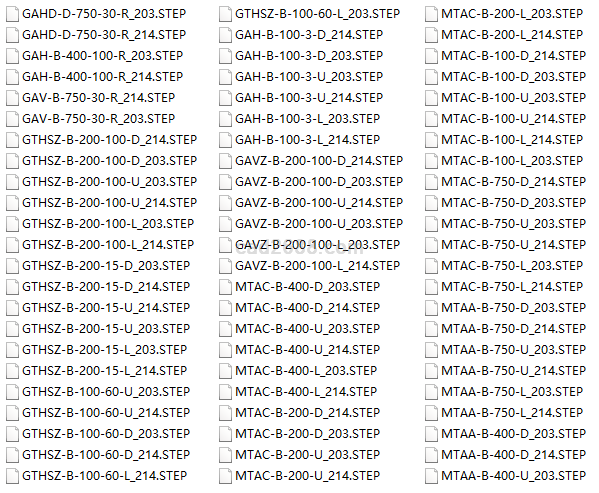Select GAVZ-B-200-100-L_214.STEP file

click(x=317, y=266)
